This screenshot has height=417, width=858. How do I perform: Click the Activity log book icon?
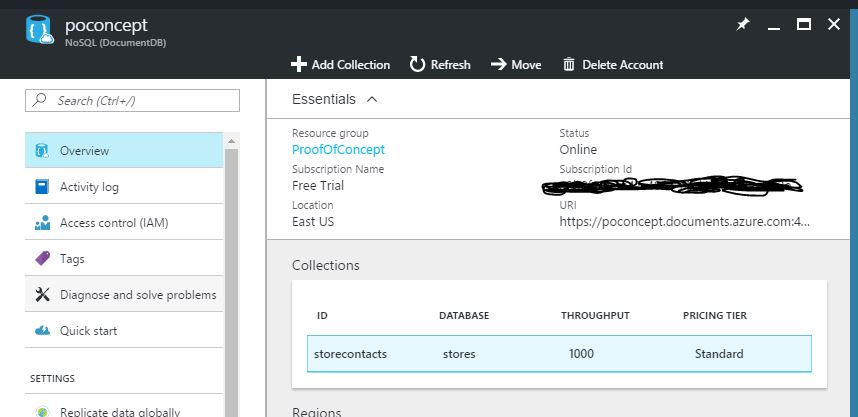point(42,187)
